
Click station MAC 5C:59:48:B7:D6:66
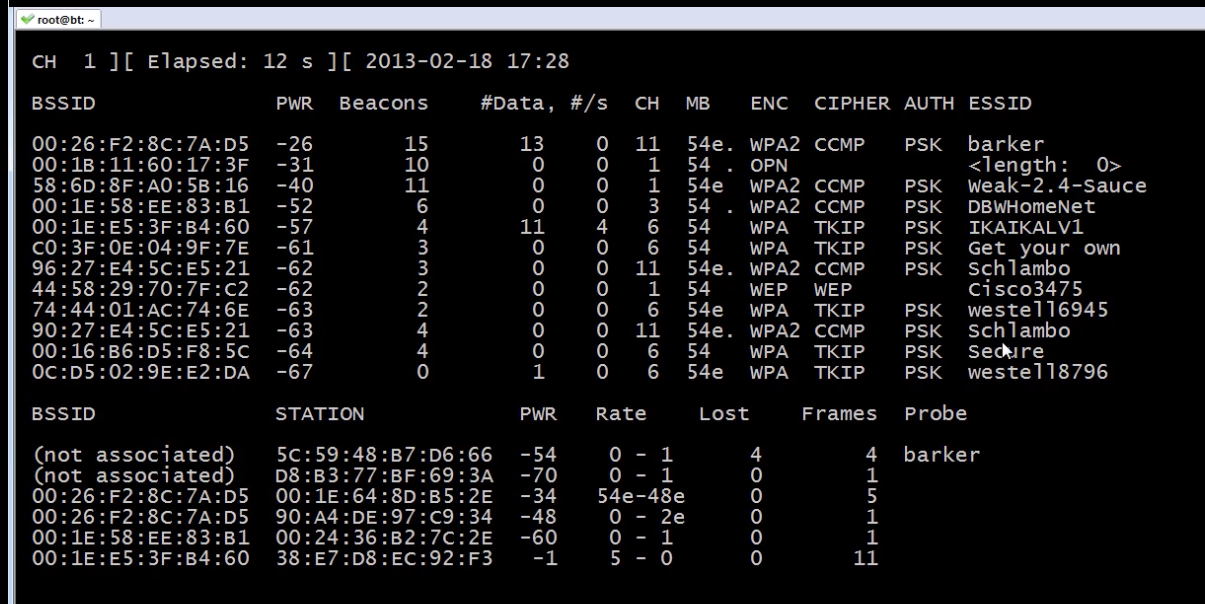pos(384,455)
